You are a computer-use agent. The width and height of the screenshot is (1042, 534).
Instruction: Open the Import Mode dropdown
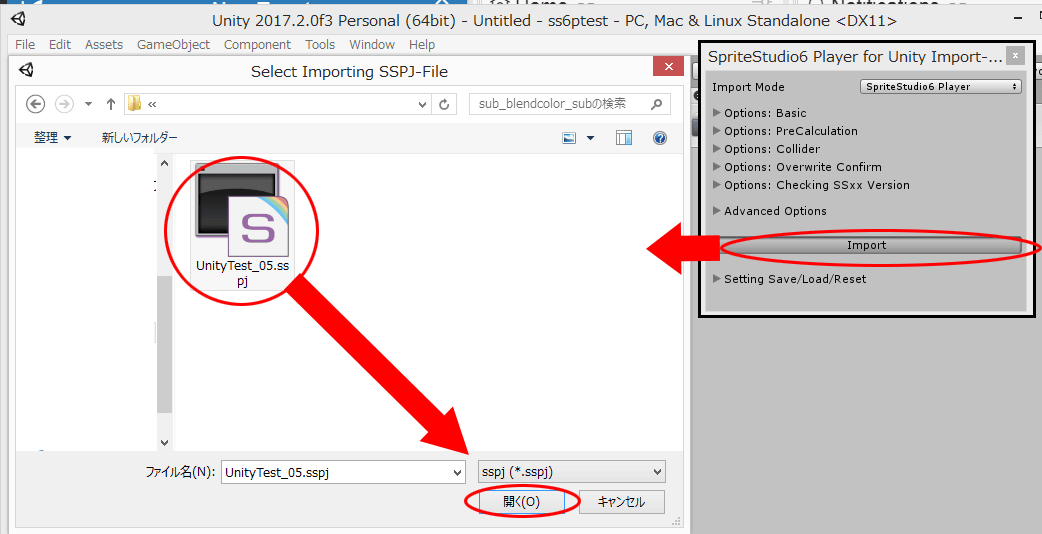click(940, 86)
